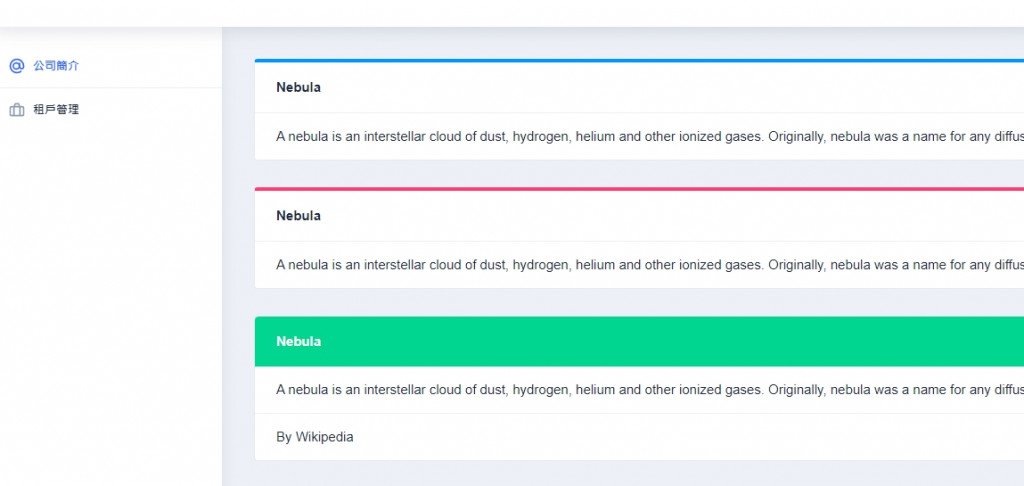1024x486 pixels.
Task: Click the pink top border of the second card
Action: [x=640, y=189]
